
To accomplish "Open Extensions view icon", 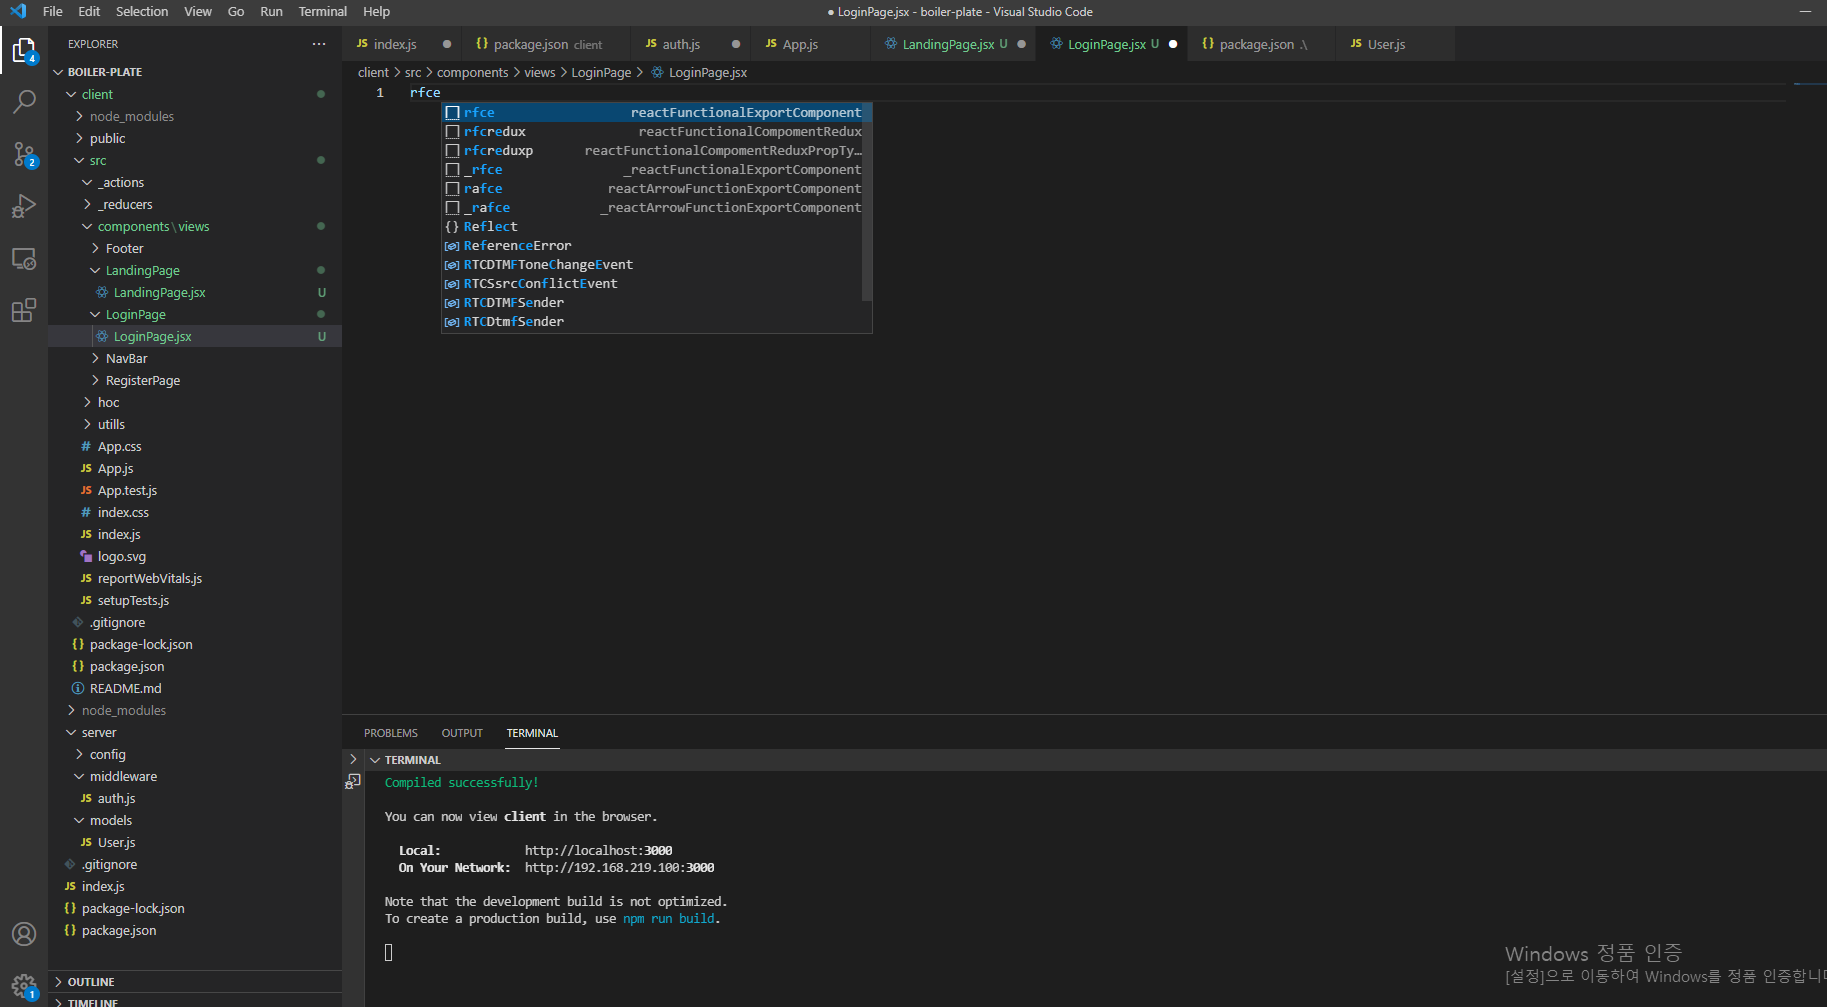I will (24, 310).
